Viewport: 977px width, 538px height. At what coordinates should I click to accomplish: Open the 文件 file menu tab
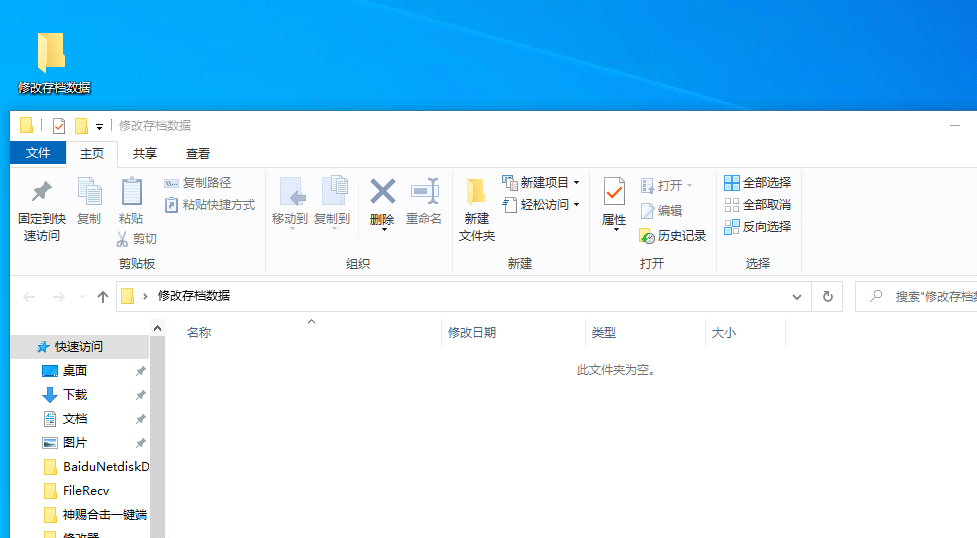[x=38, y=153]
